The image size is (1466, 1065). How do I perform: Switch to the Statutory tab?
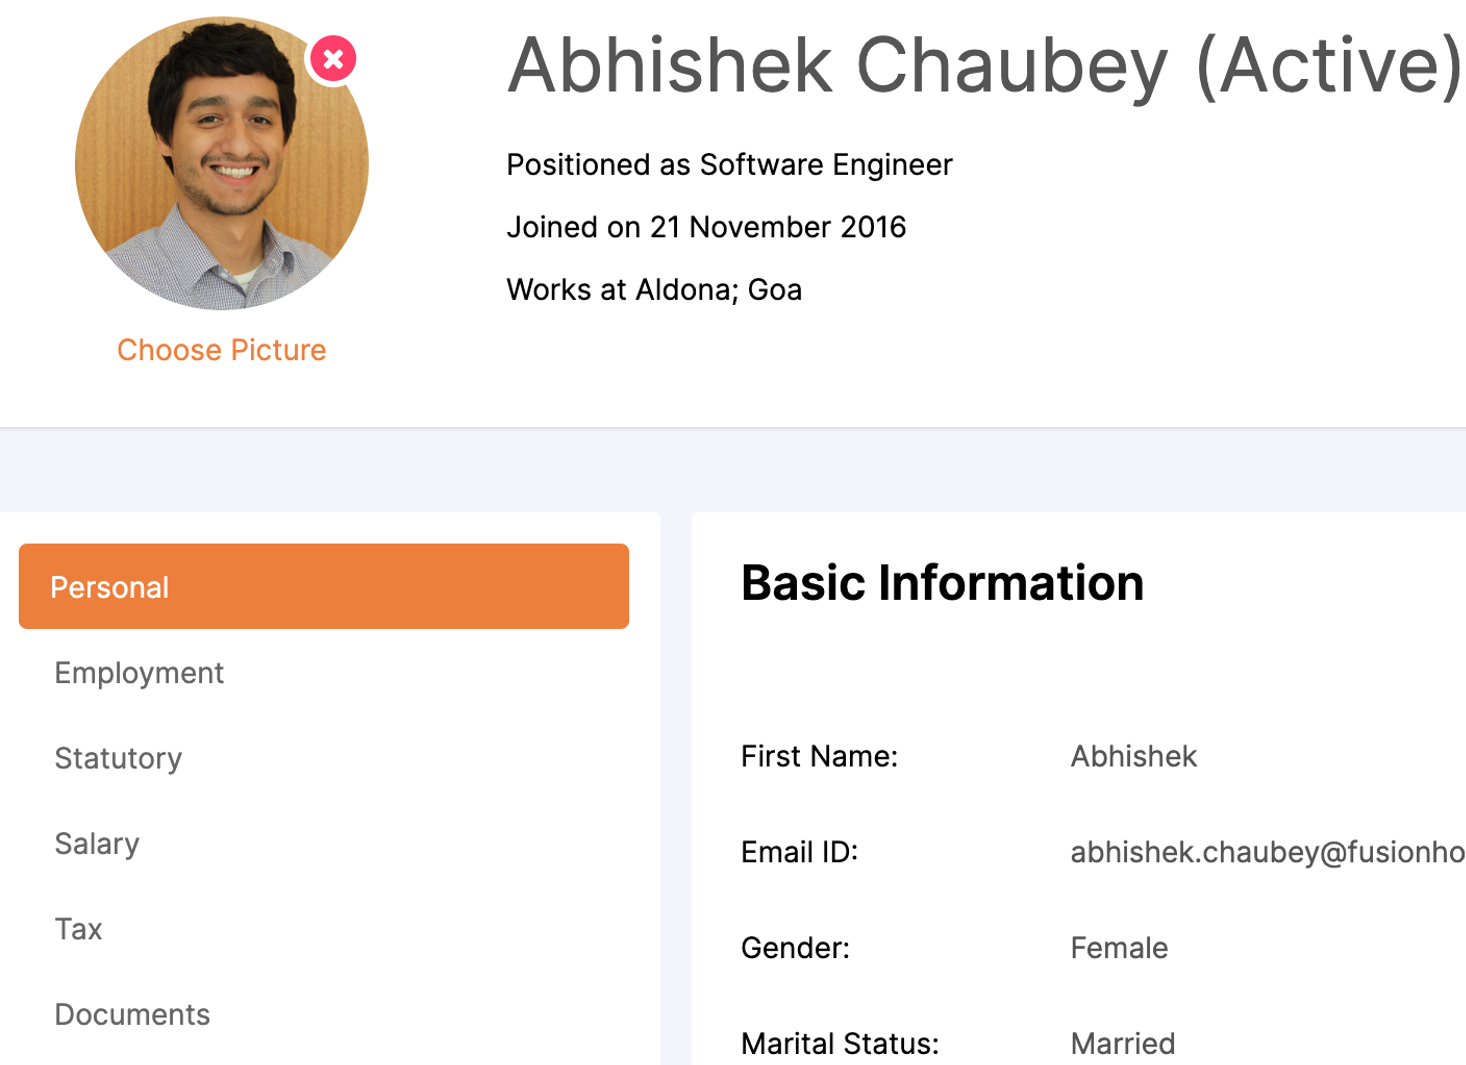click(x=118, y=758)
